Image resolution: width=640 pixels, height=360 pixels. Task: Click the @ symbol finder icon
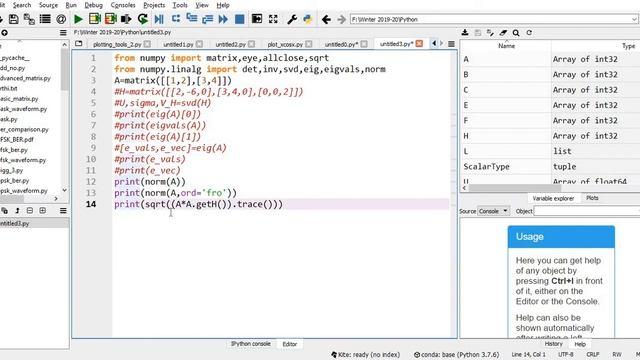pos(61,19)
